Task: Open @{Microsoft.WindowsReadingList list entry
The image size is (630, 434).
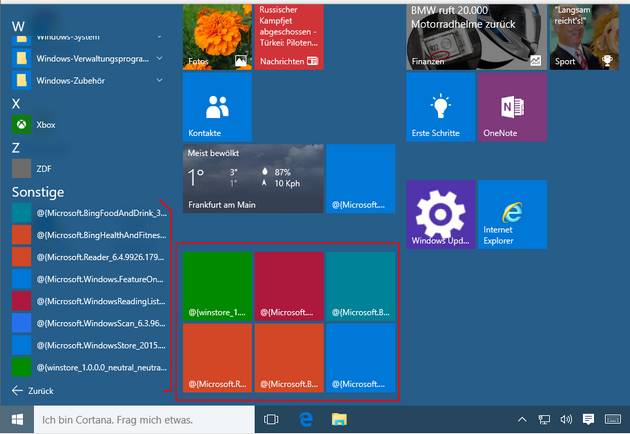Action: tap(89, 301)
